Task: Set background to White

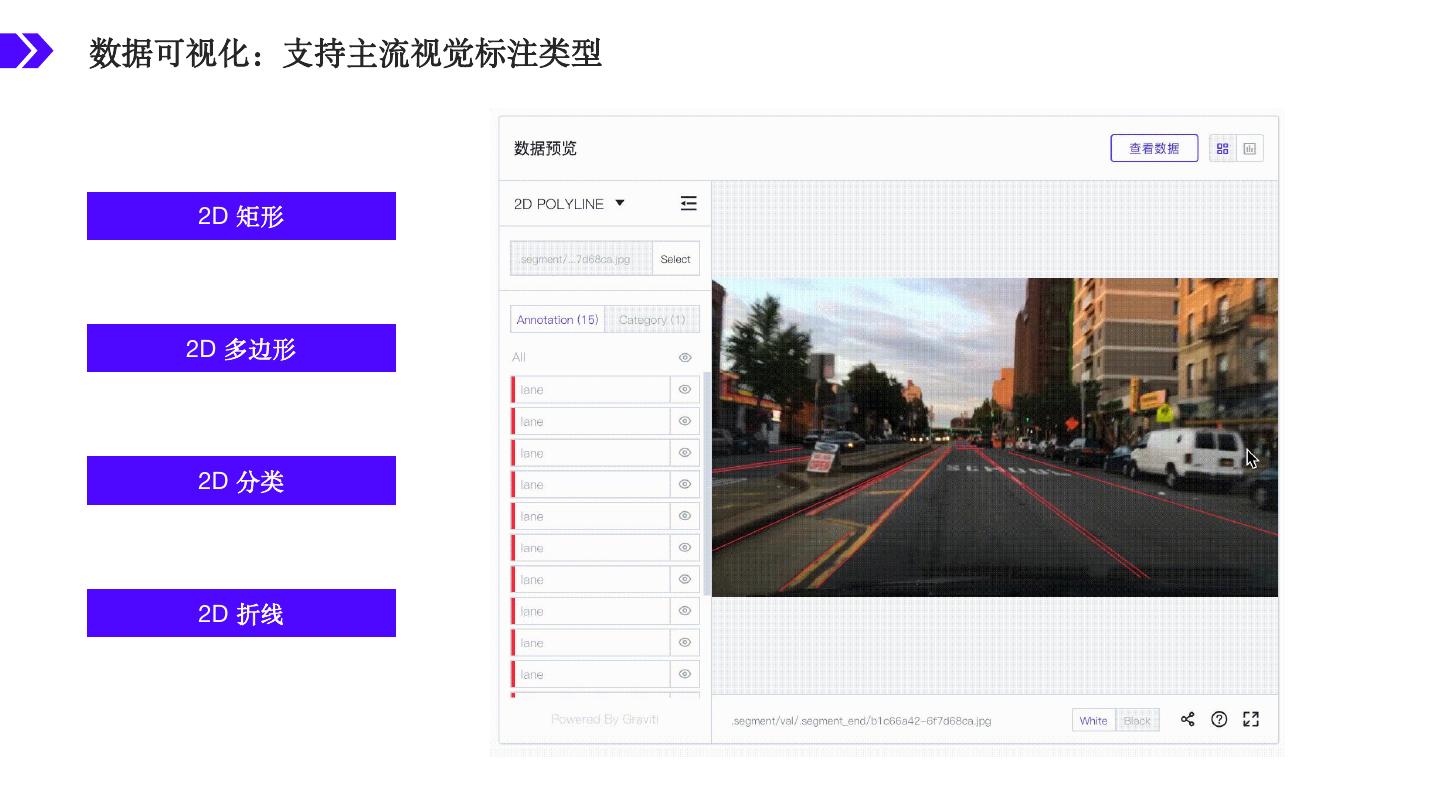Action: pos(1093,720)
